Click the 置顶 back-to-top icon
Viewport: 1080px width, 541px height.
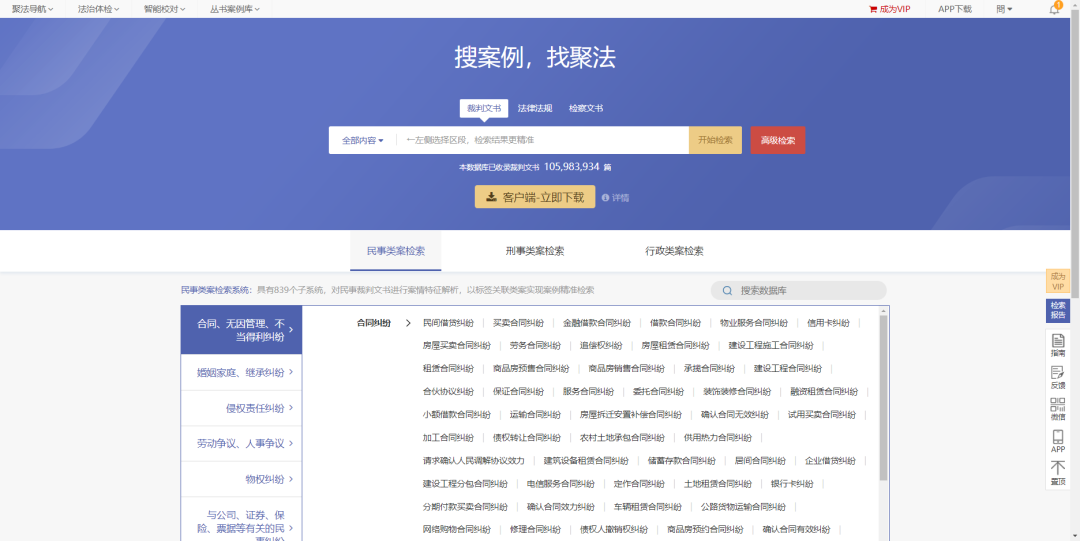(1058, 473)
